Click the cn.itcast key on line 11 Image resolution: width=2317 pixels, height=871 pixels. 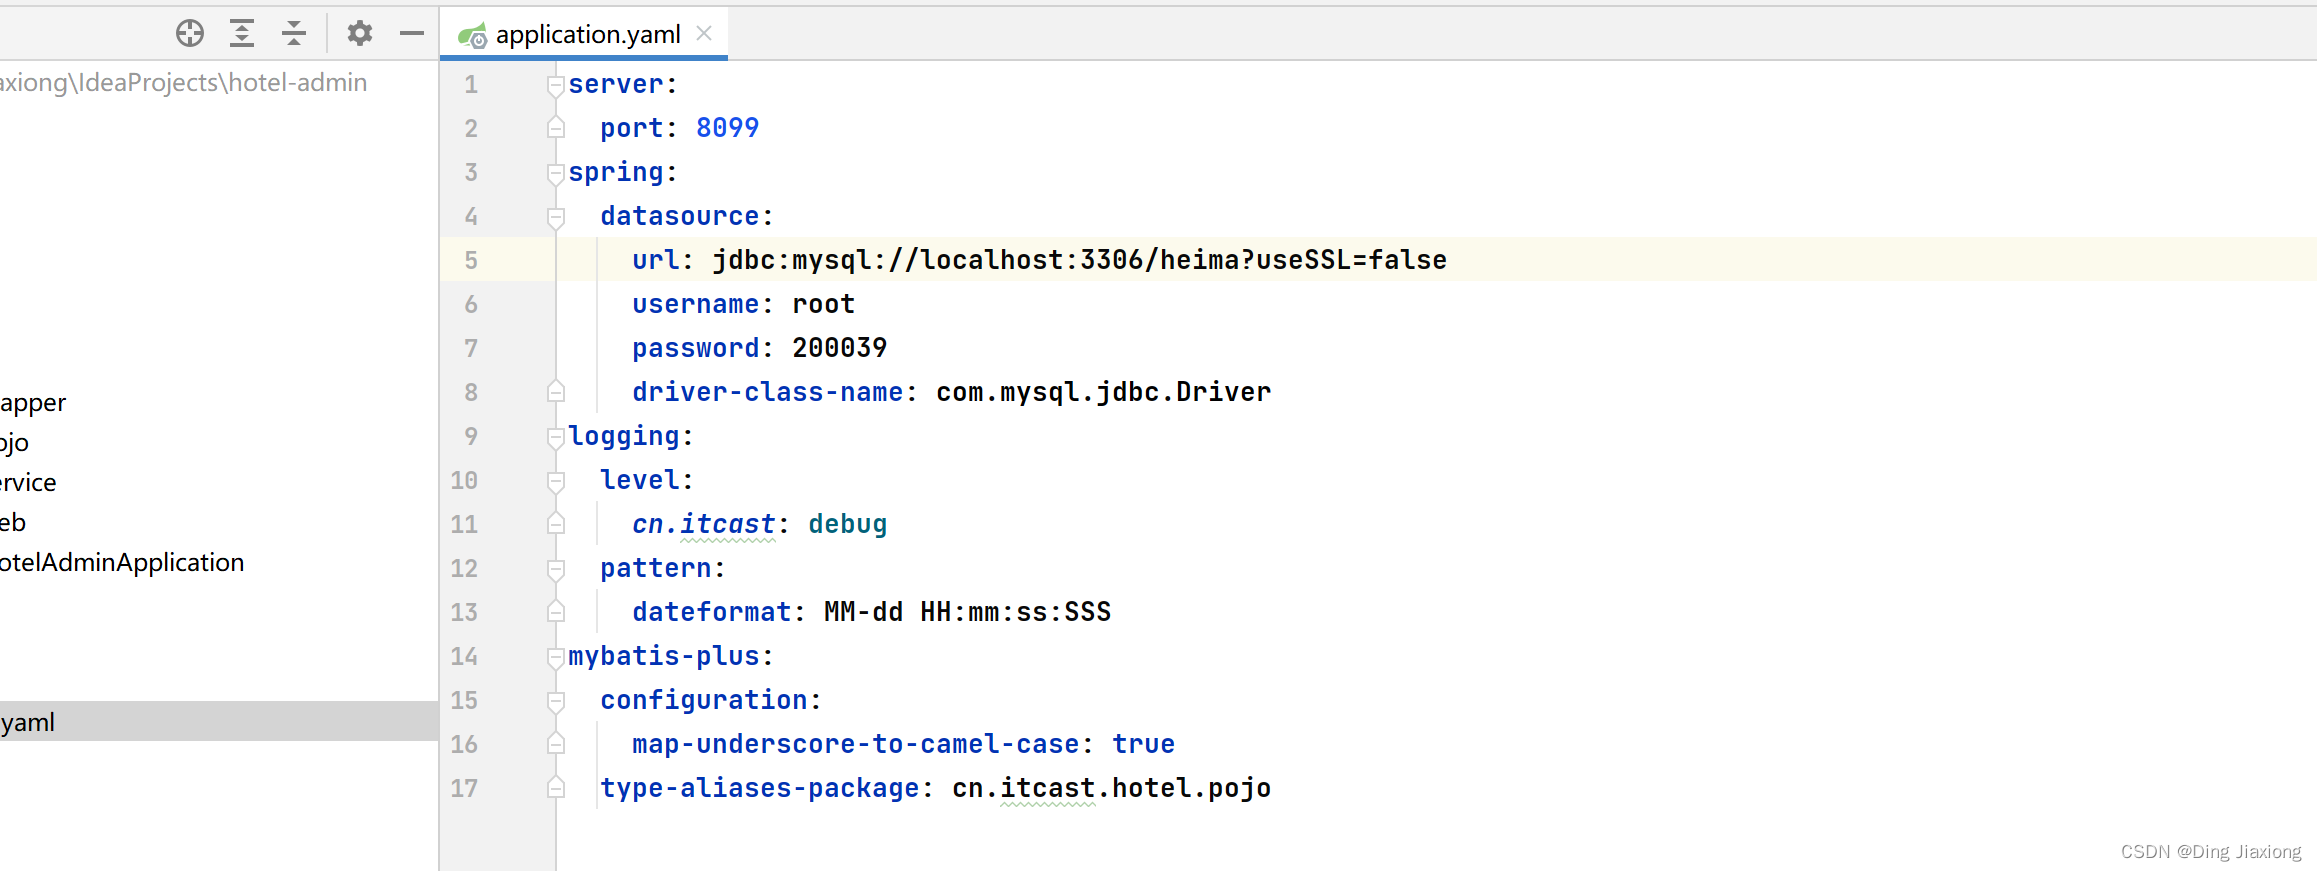(704, 524)
